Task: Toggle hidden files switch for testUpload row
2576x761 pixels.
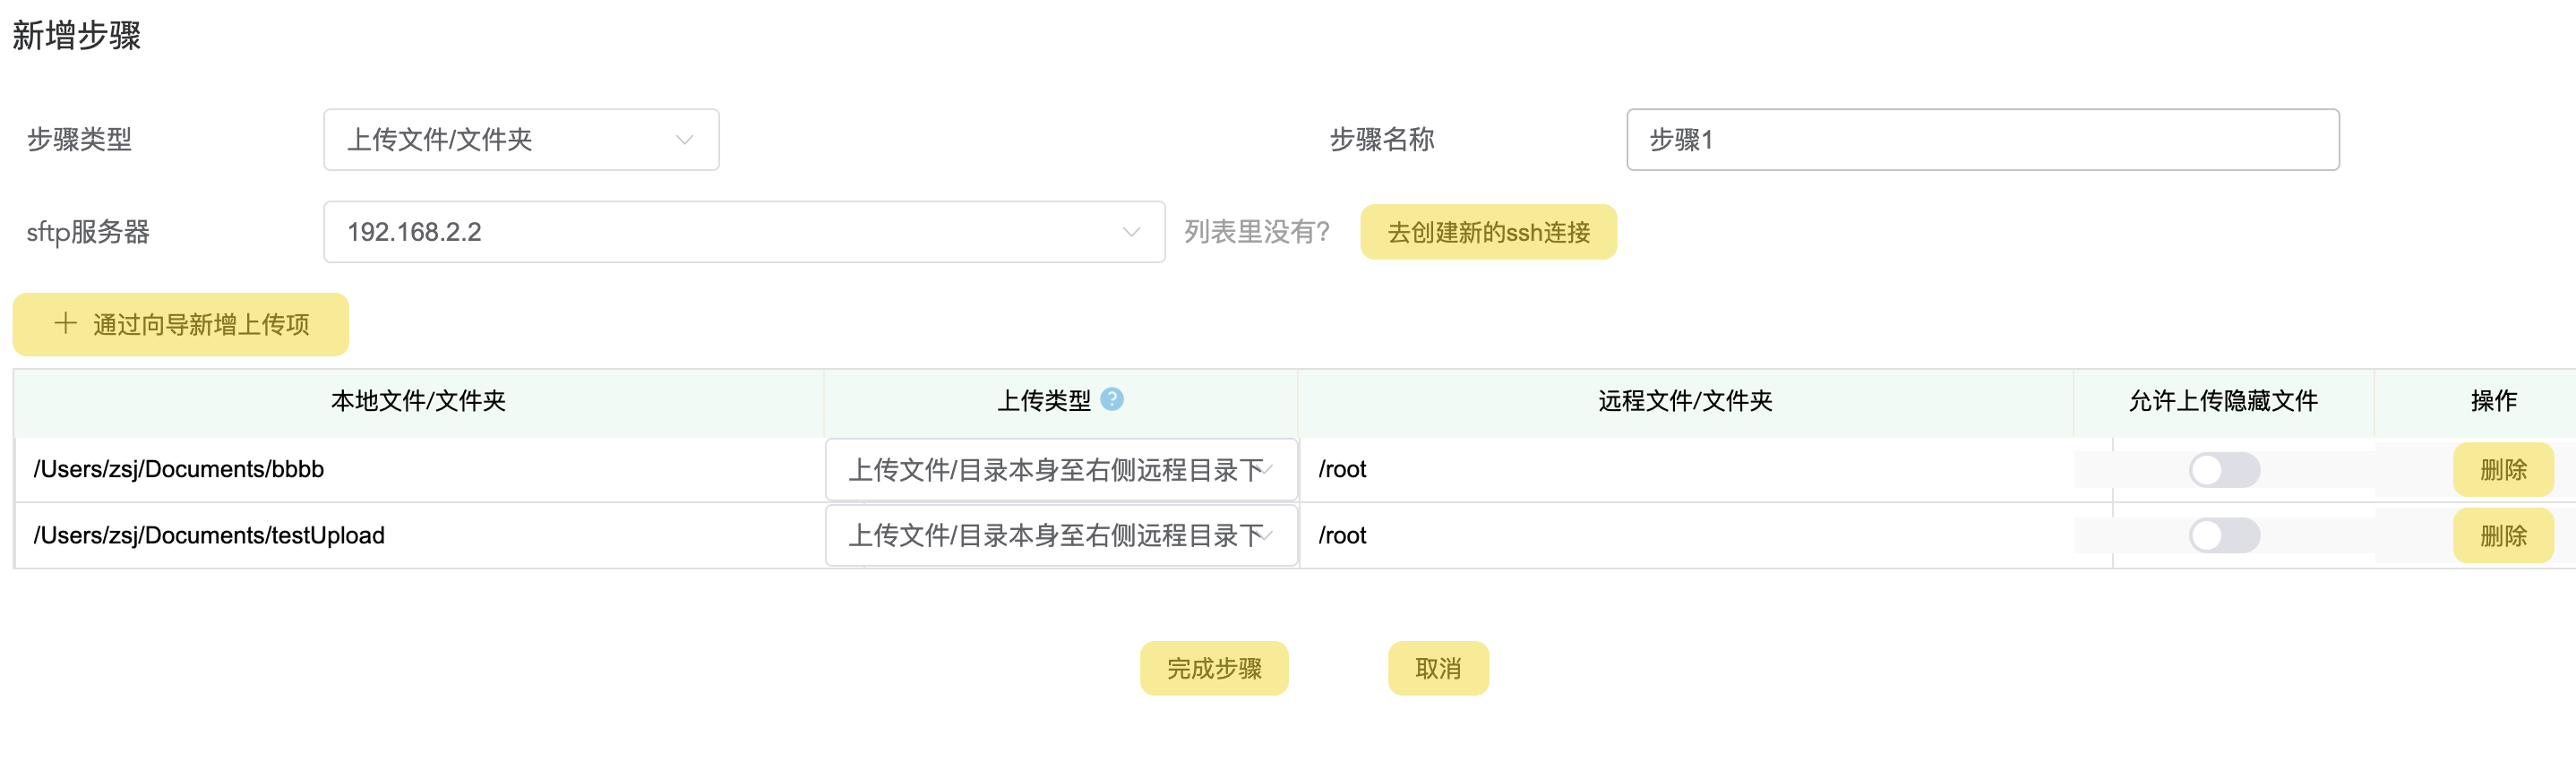Action: 2223,535
